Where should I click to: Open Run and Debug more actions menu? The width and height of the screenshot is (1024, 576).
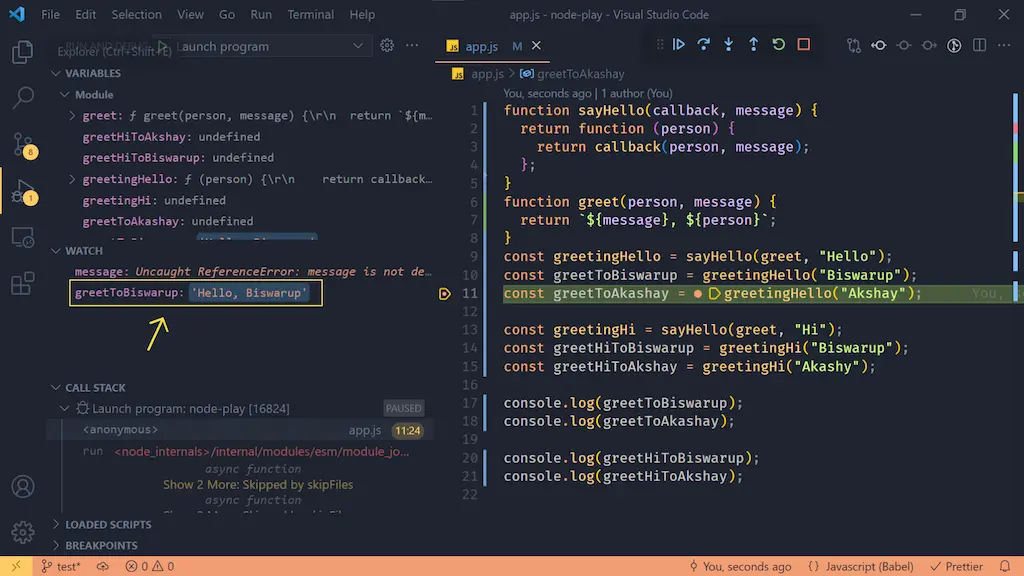[412, 46]
